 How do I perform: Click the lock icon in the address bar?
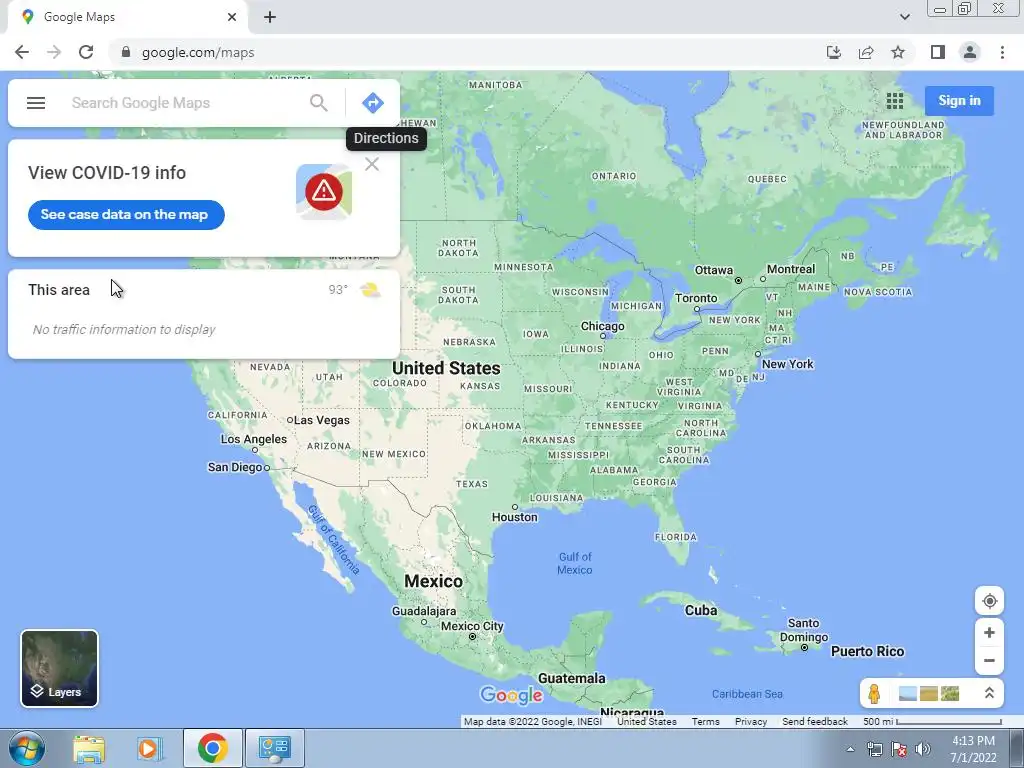(126, 52)
